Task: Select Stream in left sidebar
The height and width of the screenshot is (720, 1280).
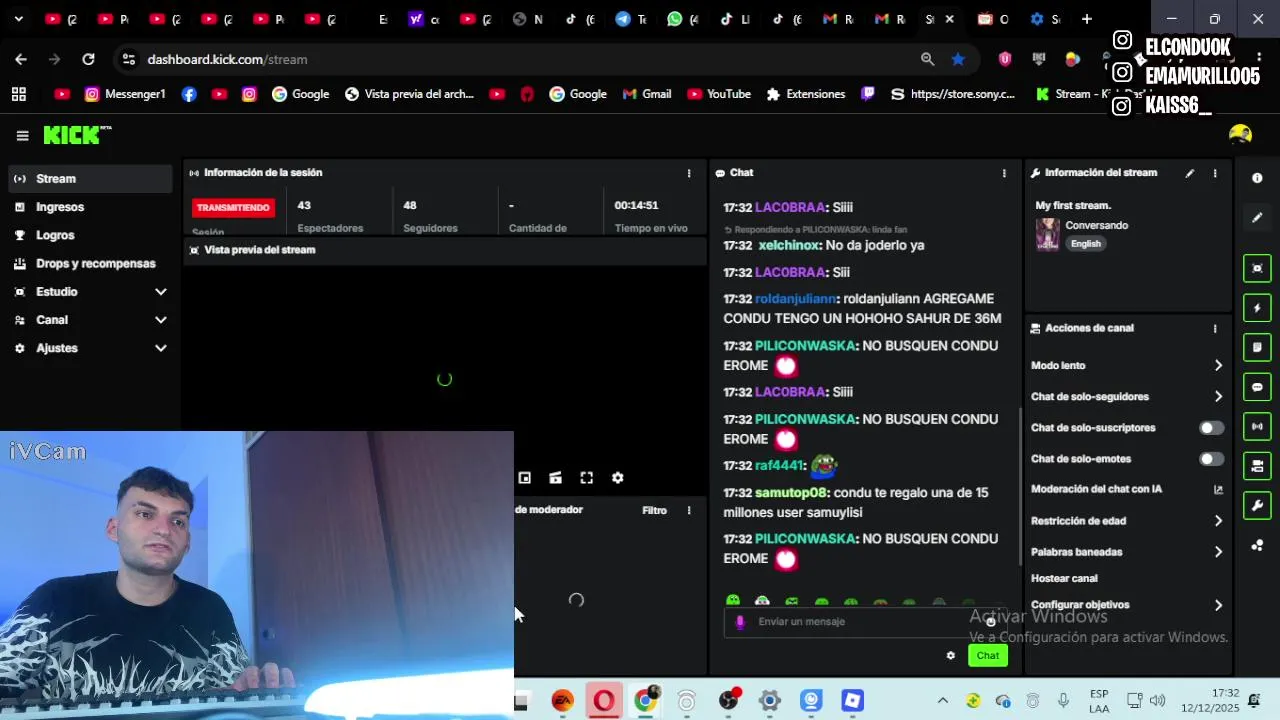Action: click(90, 179)
